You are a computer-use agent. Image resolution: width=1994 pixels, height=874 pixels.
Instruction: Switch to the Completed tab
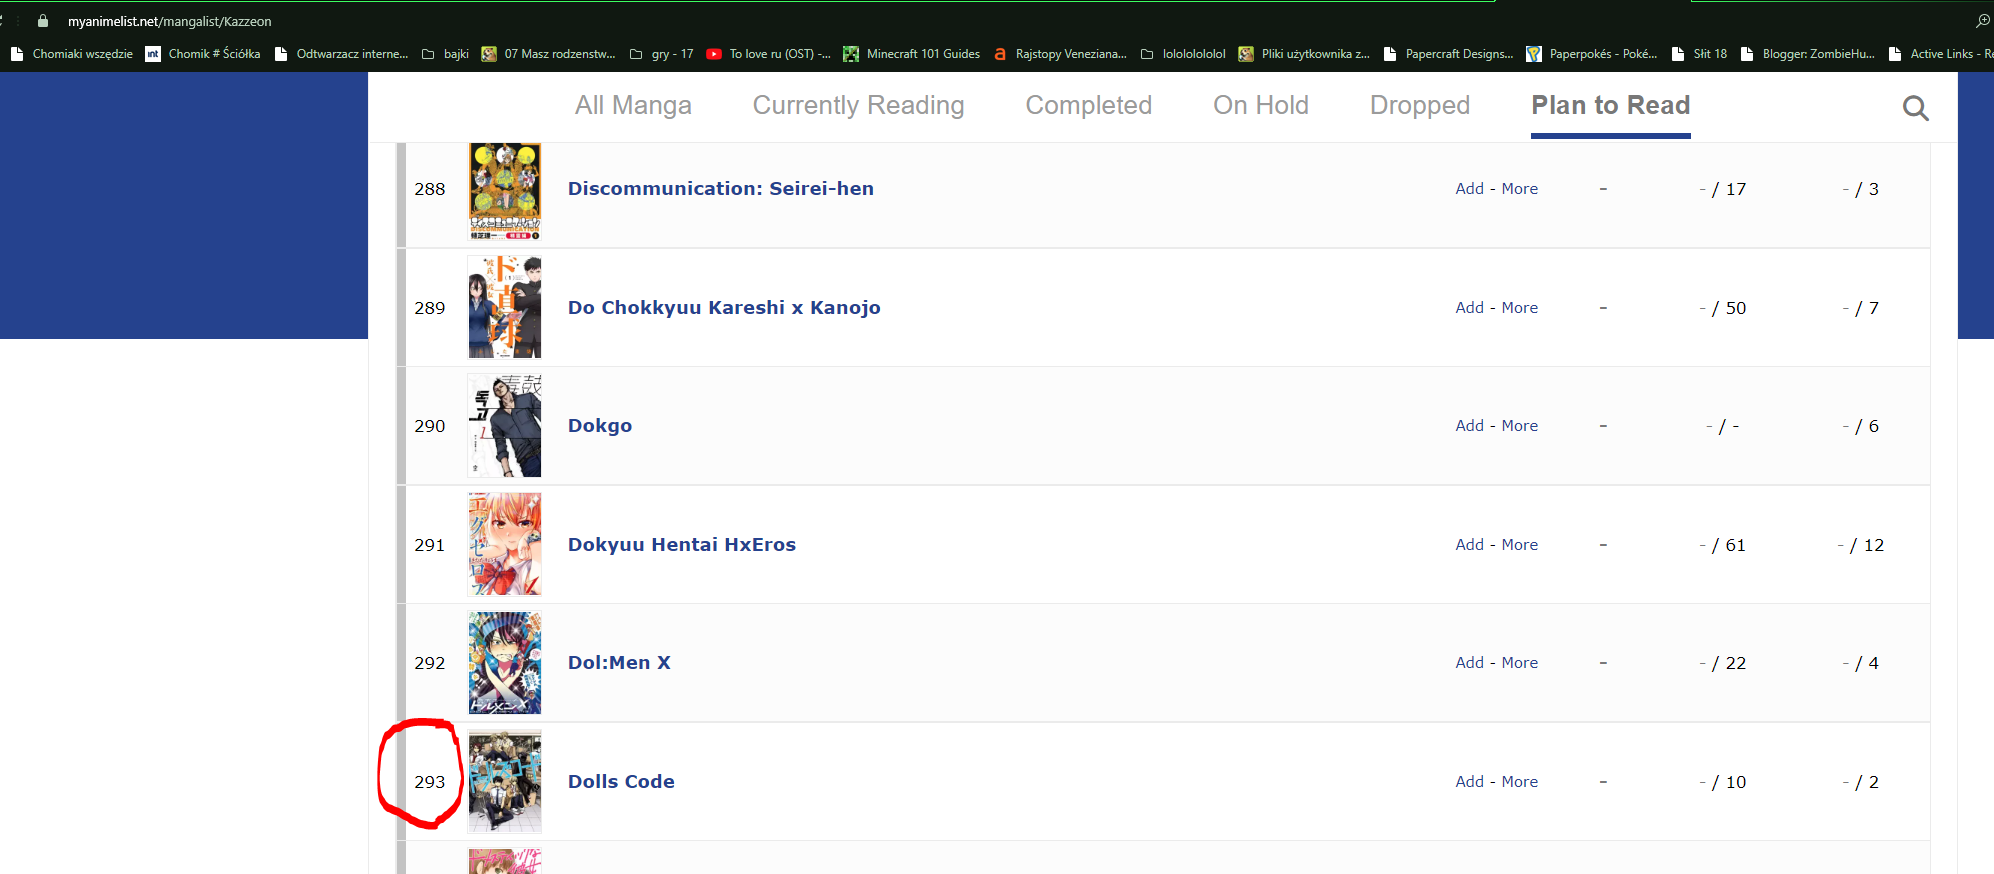click(1089, 105)
